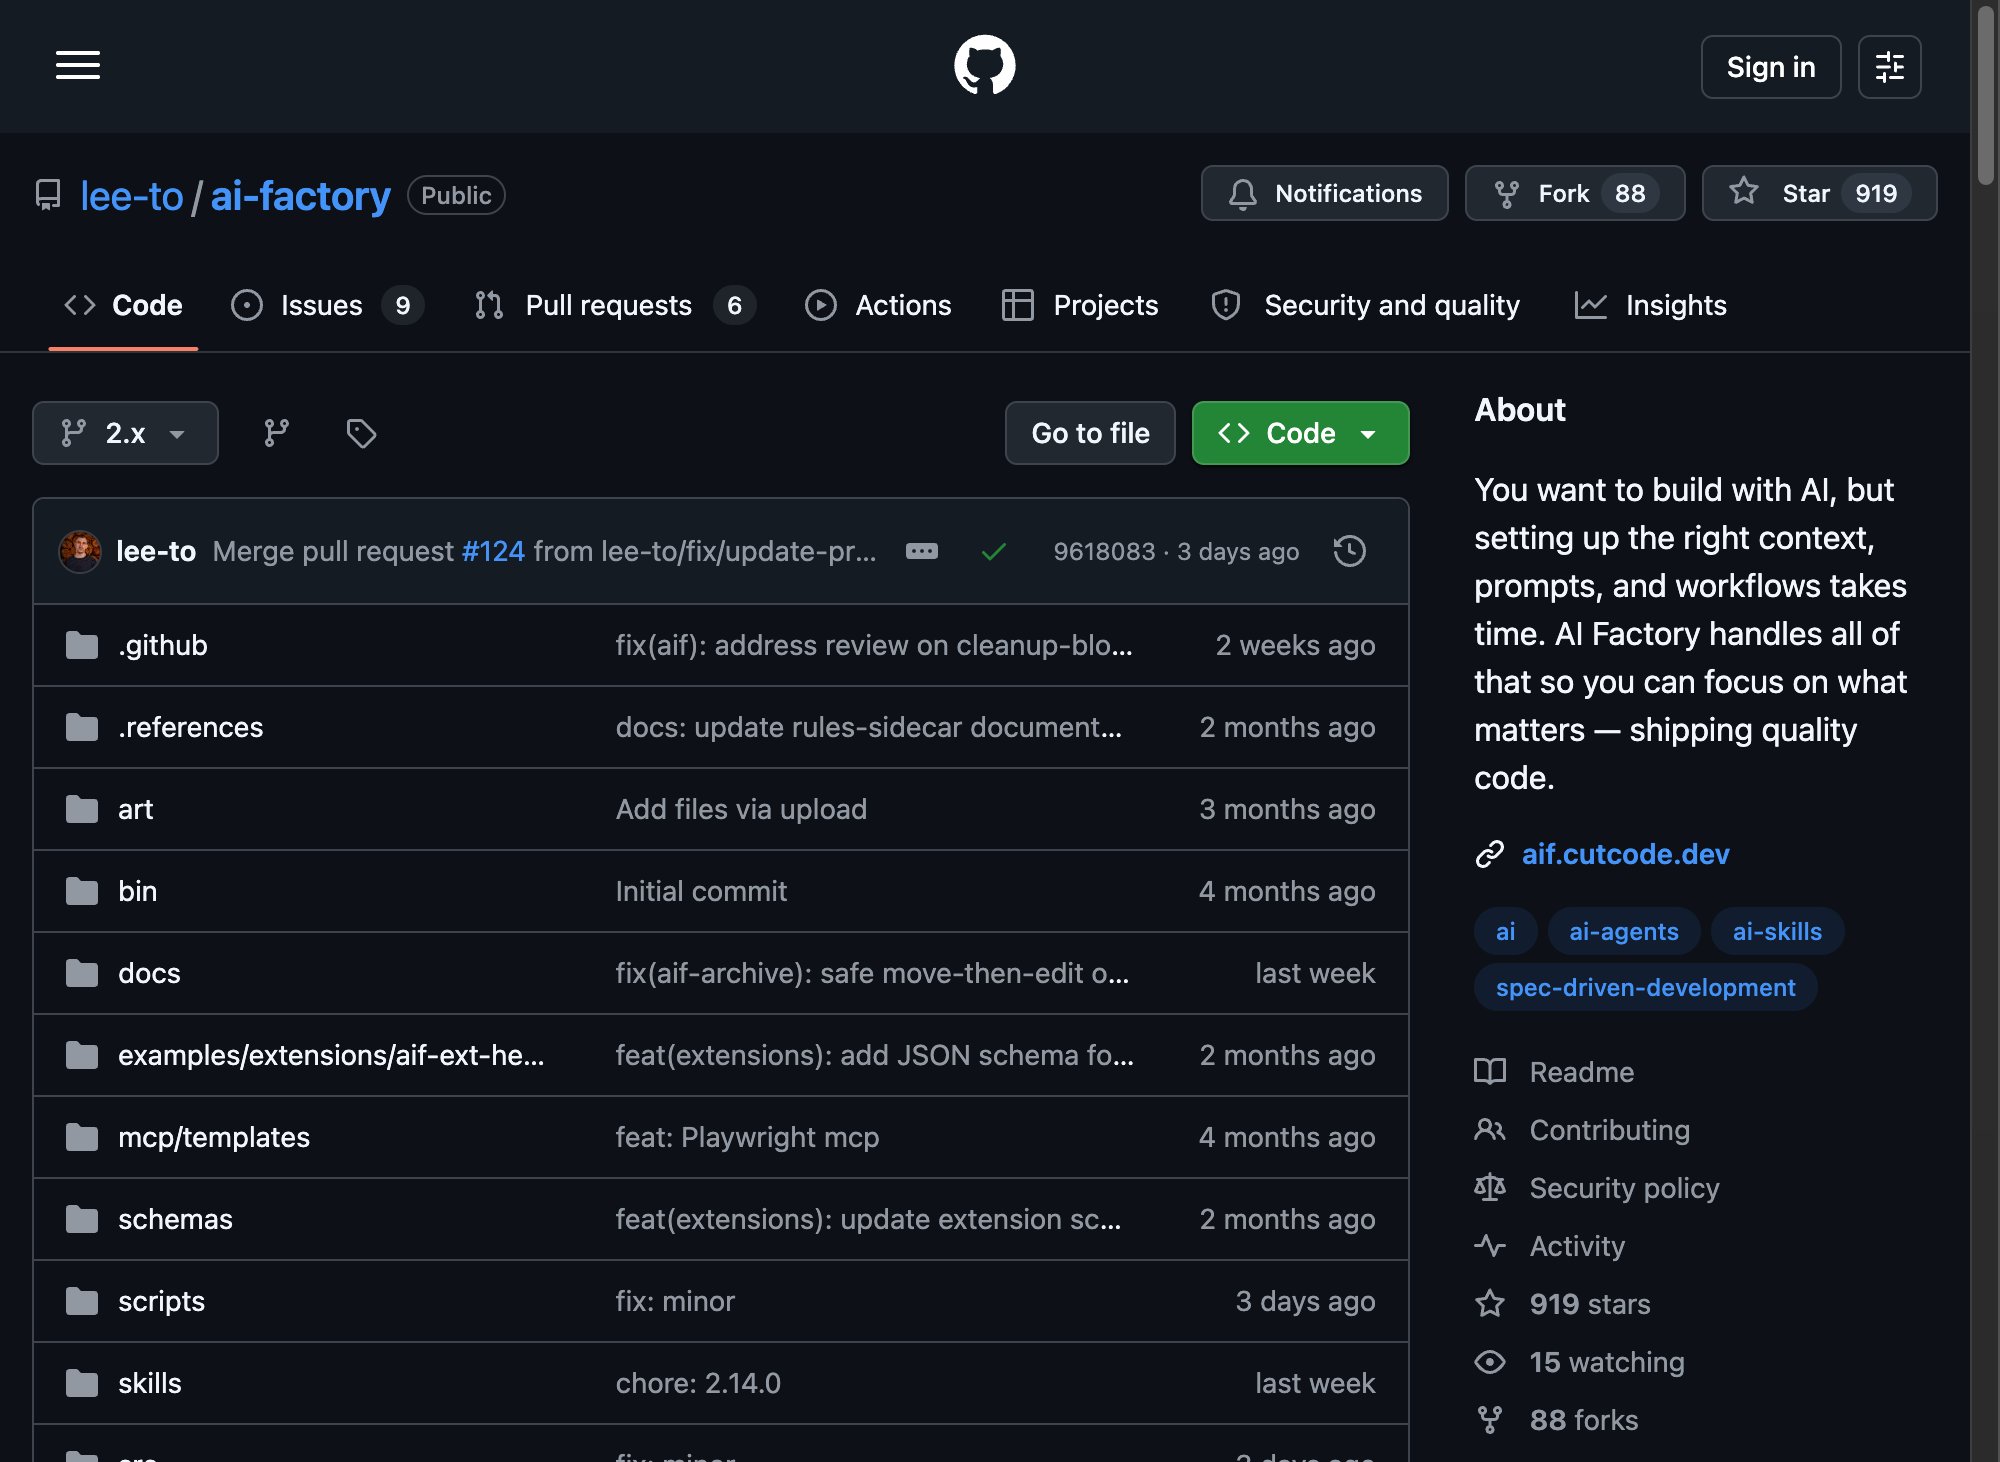Open Security and quality tab
This screenshot has height=1462, width=2000.
click(x=1365, y=305)
